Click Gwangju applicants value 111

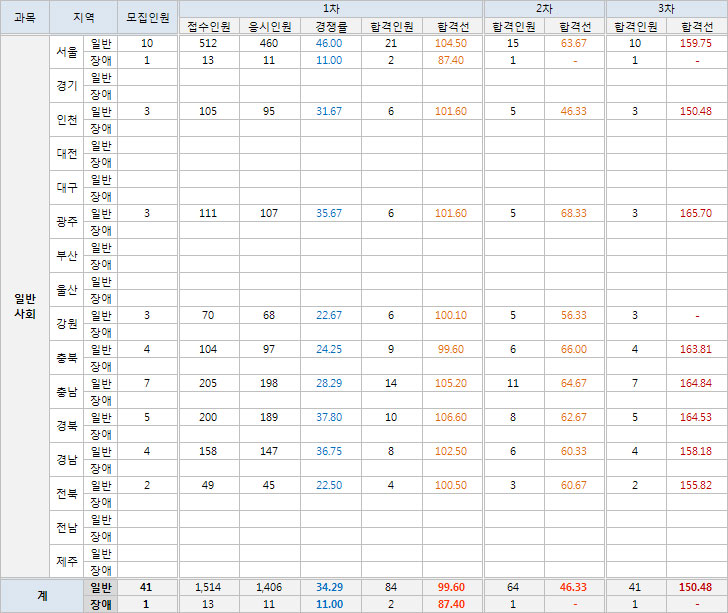(x=208, y=213)
